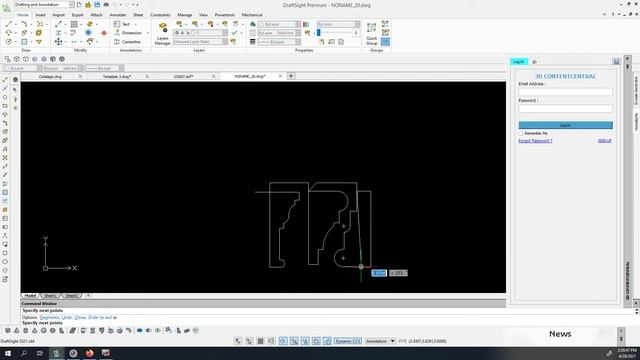The image size is (640, 360).
Task: Toggle the ESnap status bar button
Action: [283, 341]
